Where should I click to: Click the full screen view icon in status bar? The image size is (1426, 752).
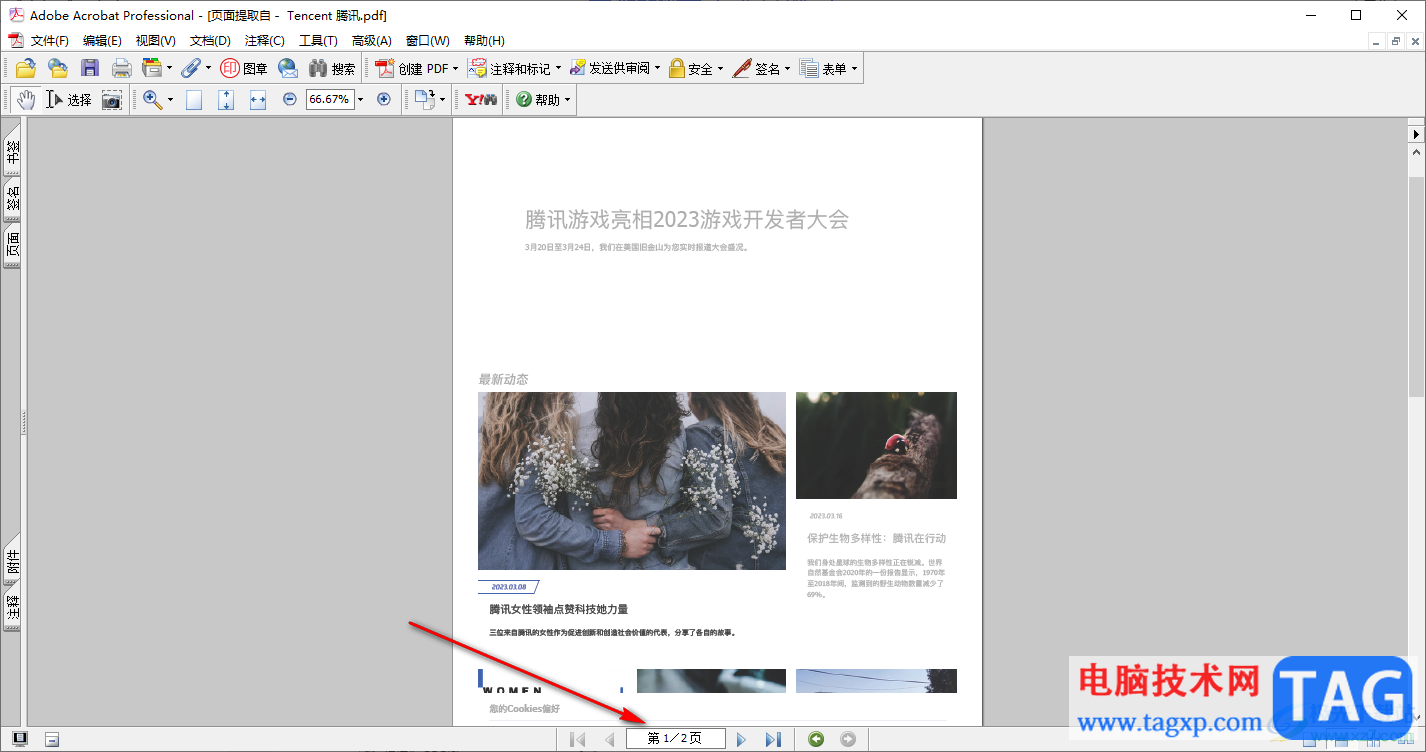20,739
